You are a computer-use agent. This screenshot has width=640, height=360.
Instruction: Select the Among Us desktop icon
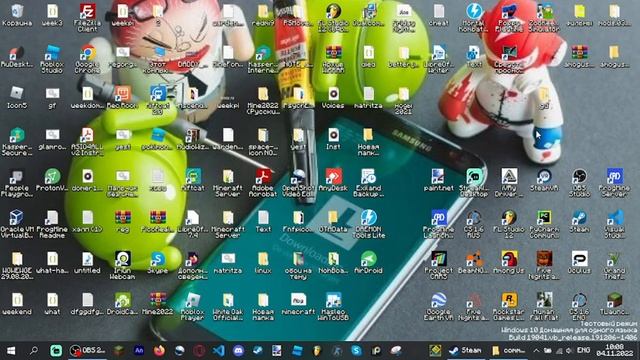tap(509, 262)
